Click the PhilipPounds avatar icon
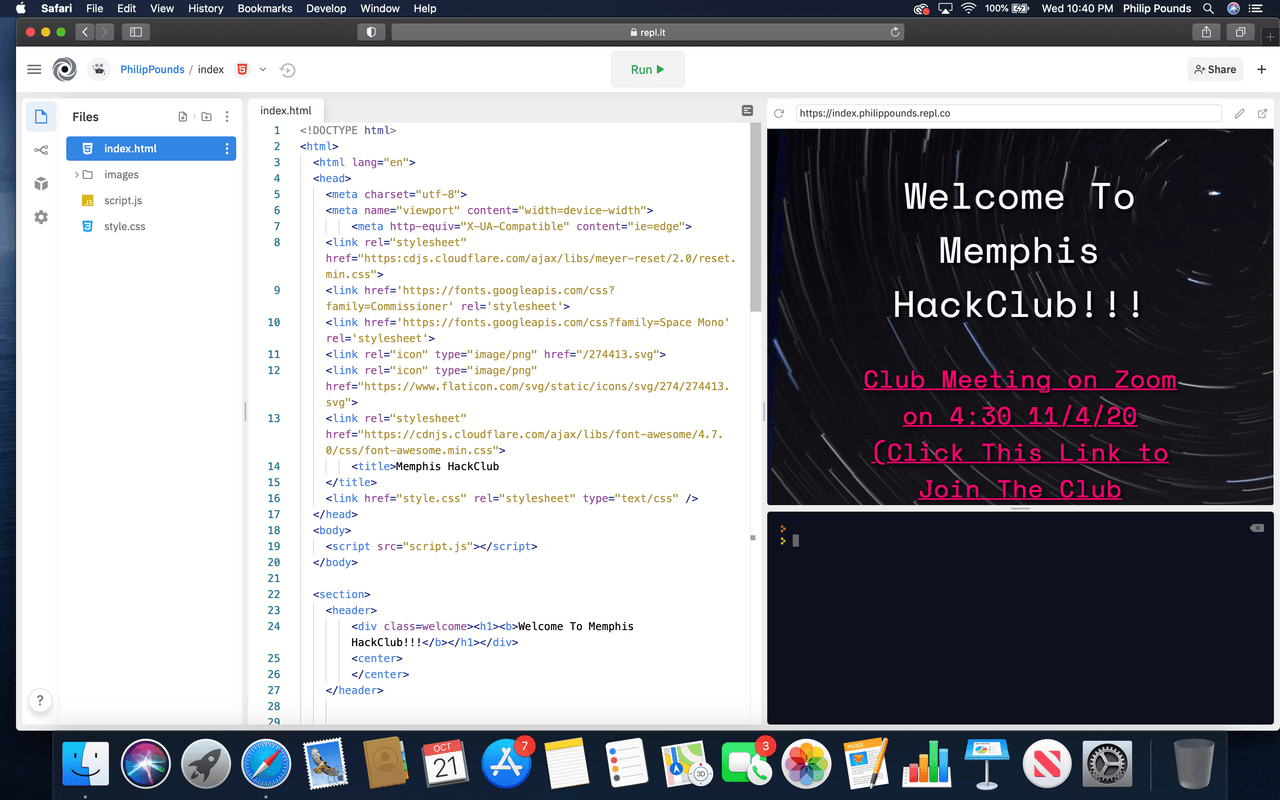This screenshot has width=1280, height=800. (x=99, y=70)
